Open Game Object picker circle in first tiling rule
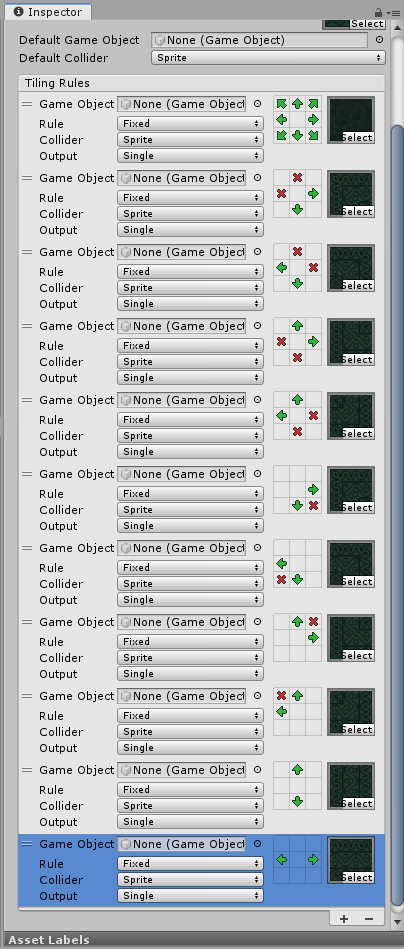 [257, 104]
